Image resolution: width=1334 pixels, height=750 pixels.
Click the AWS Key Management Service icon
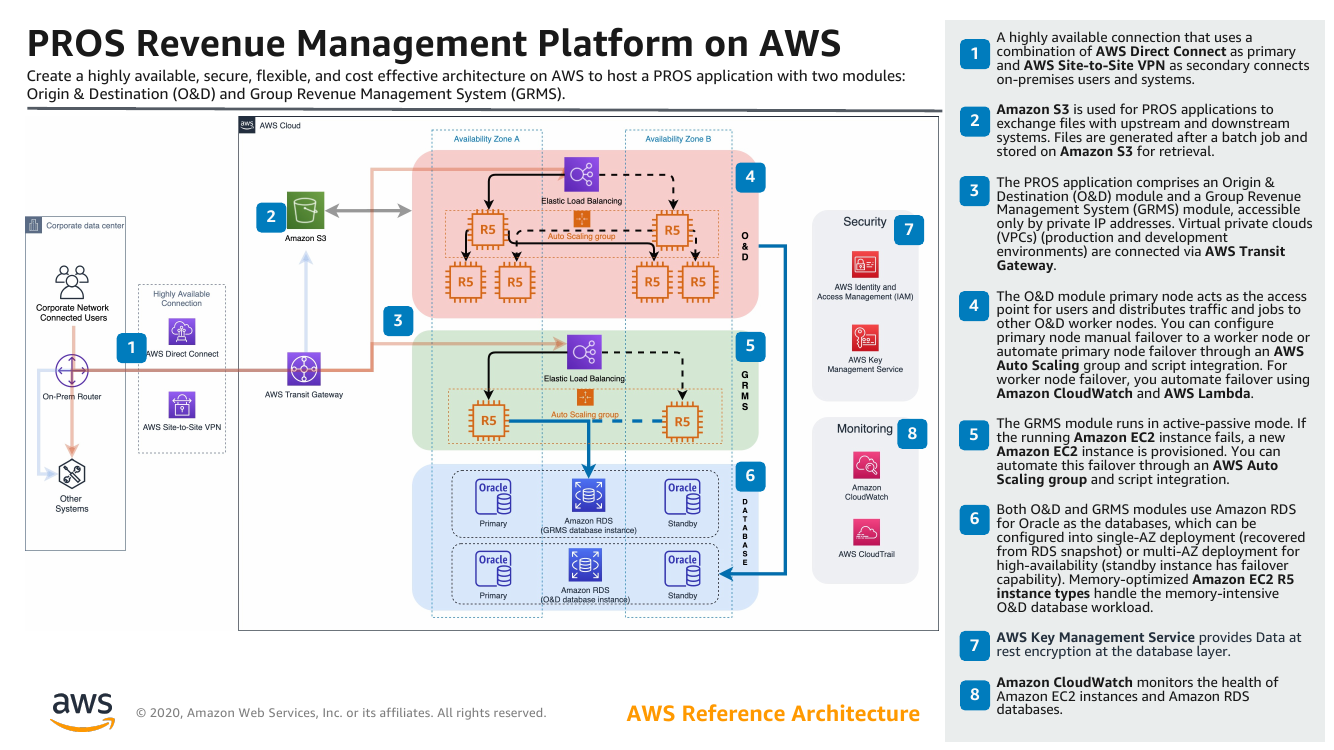(x=865, y=338)
